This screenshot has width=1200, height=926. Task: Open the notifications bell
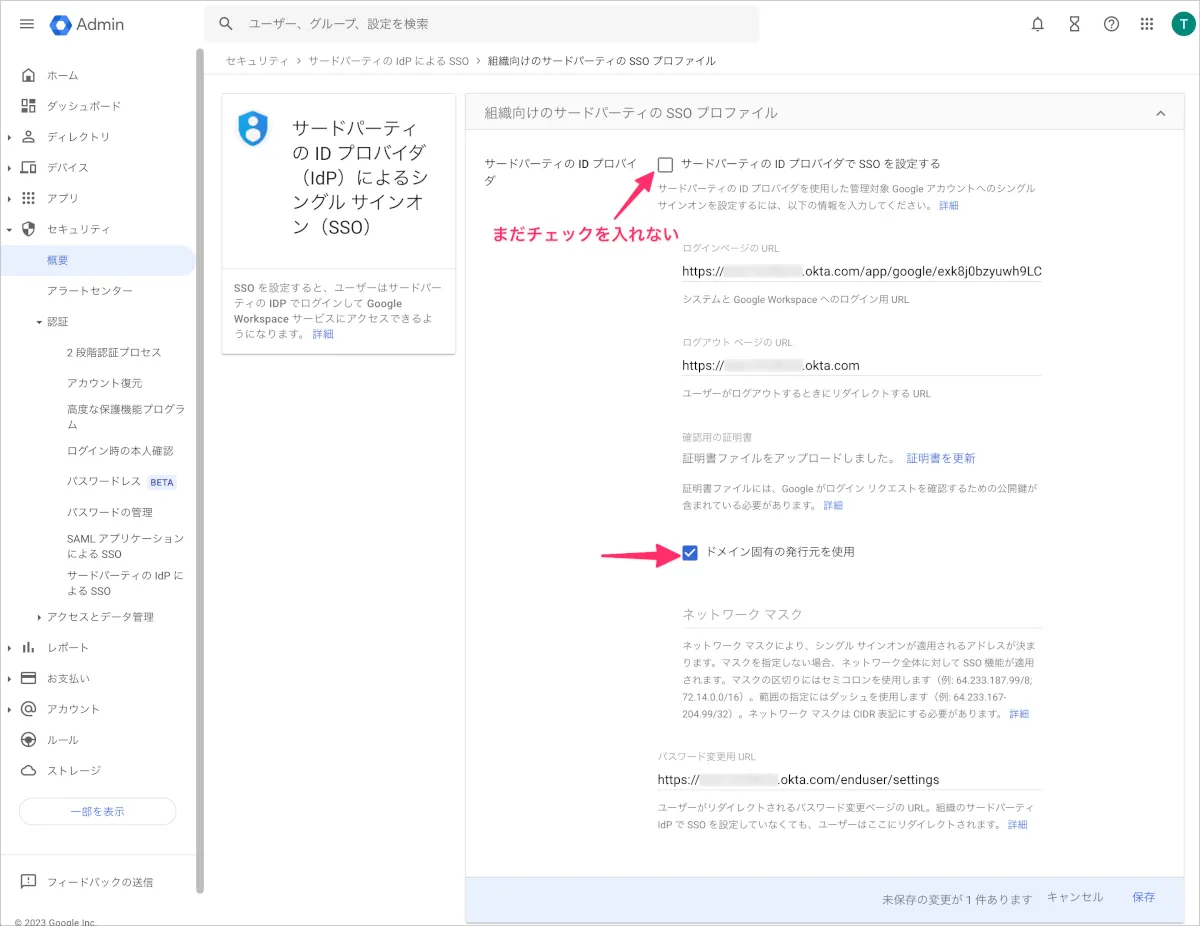[x=1037, y=24]
